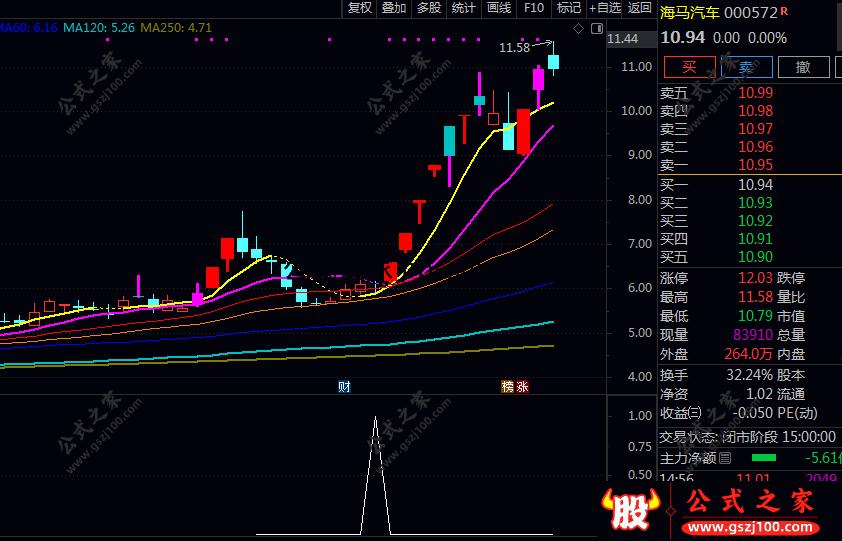
Task: Click the 财 finance marker on the chart
Action: click(344, 386)
